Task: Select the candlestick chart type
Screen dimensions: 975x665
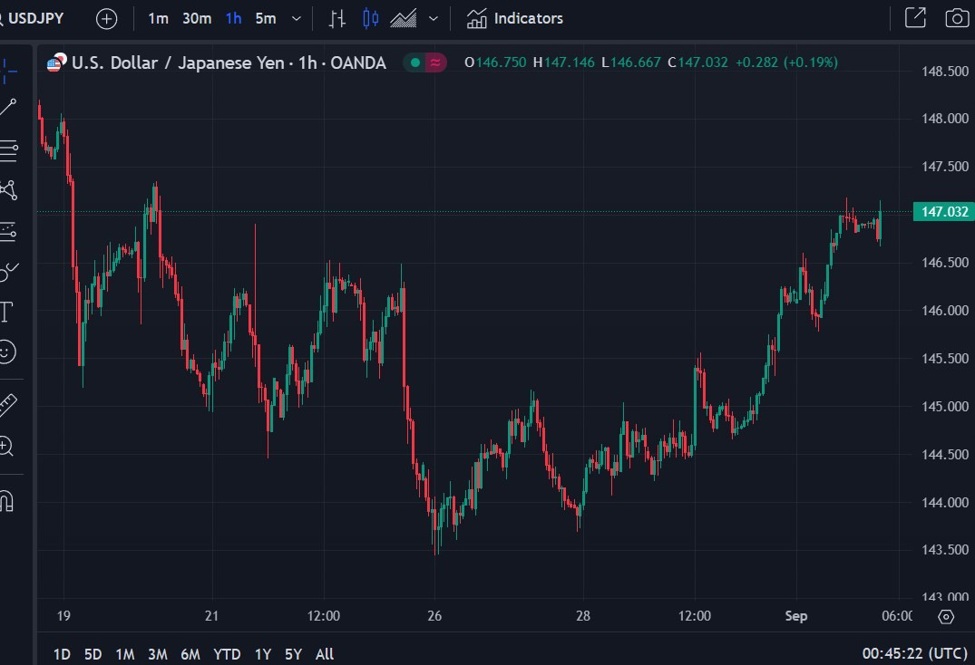Action: [x=371, y=18]
